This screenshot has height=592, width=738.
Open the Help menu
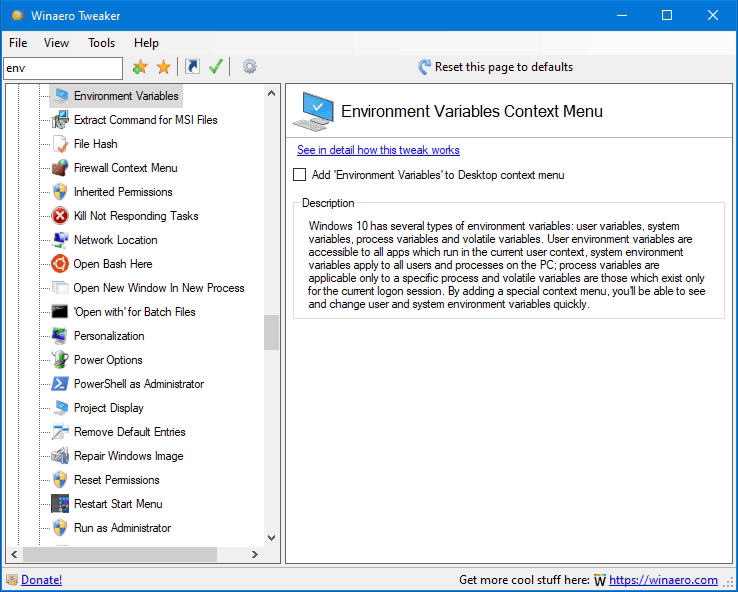(x=146, y=43)
